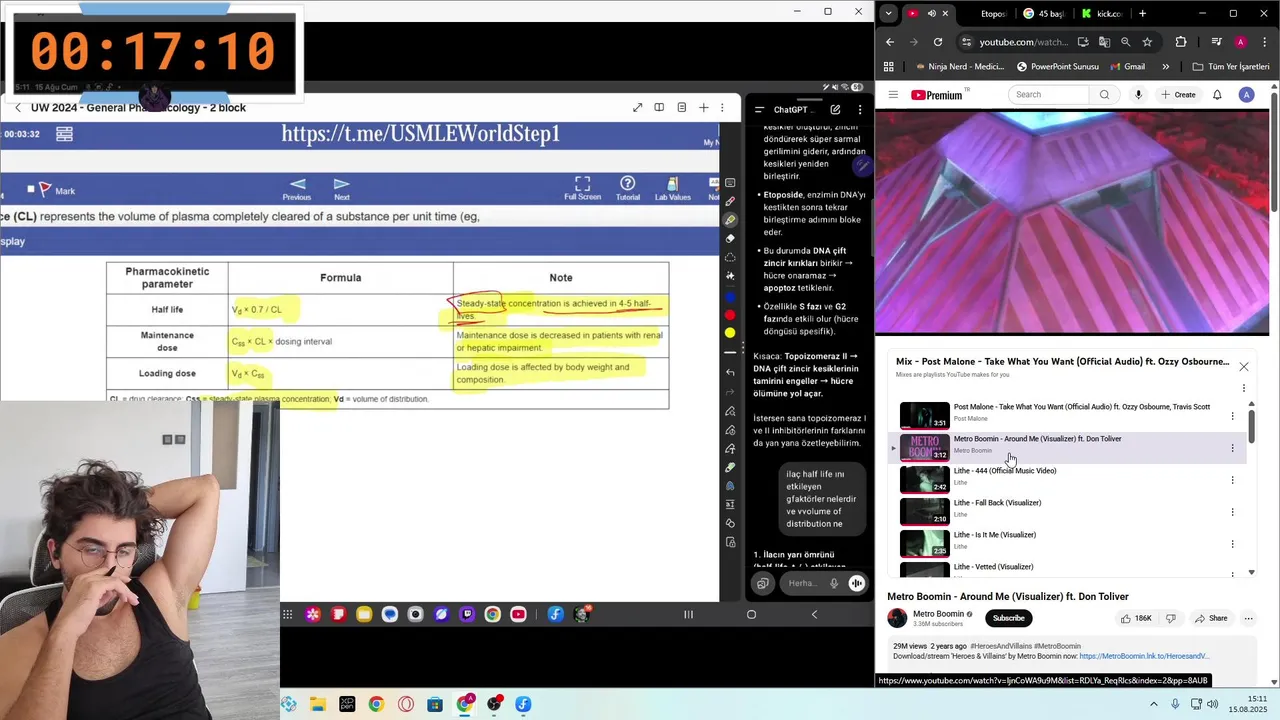Switch to the Etoposi tab
The image size is (1280, 720).
click(993, 13)
